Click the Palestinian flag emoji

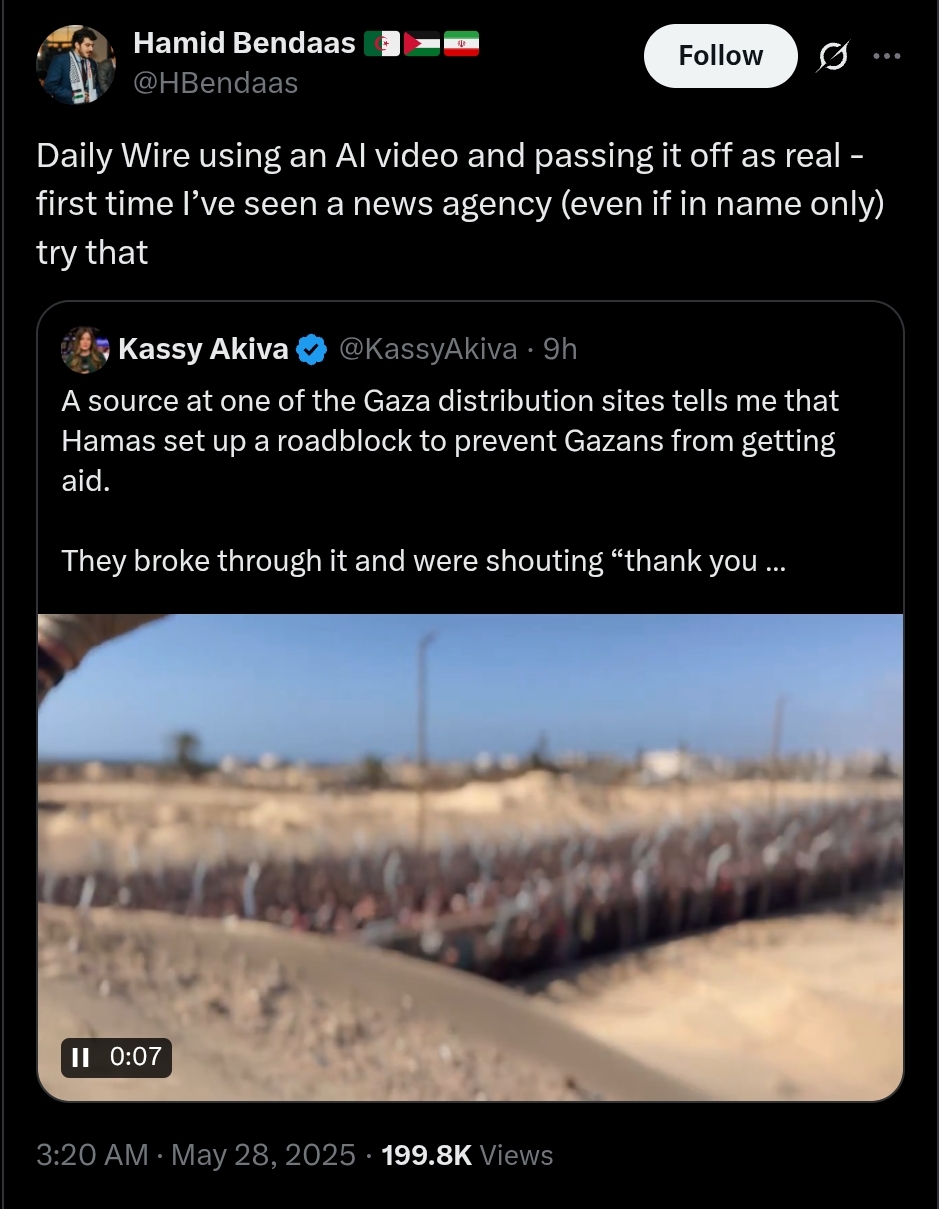tap(421, 45)
